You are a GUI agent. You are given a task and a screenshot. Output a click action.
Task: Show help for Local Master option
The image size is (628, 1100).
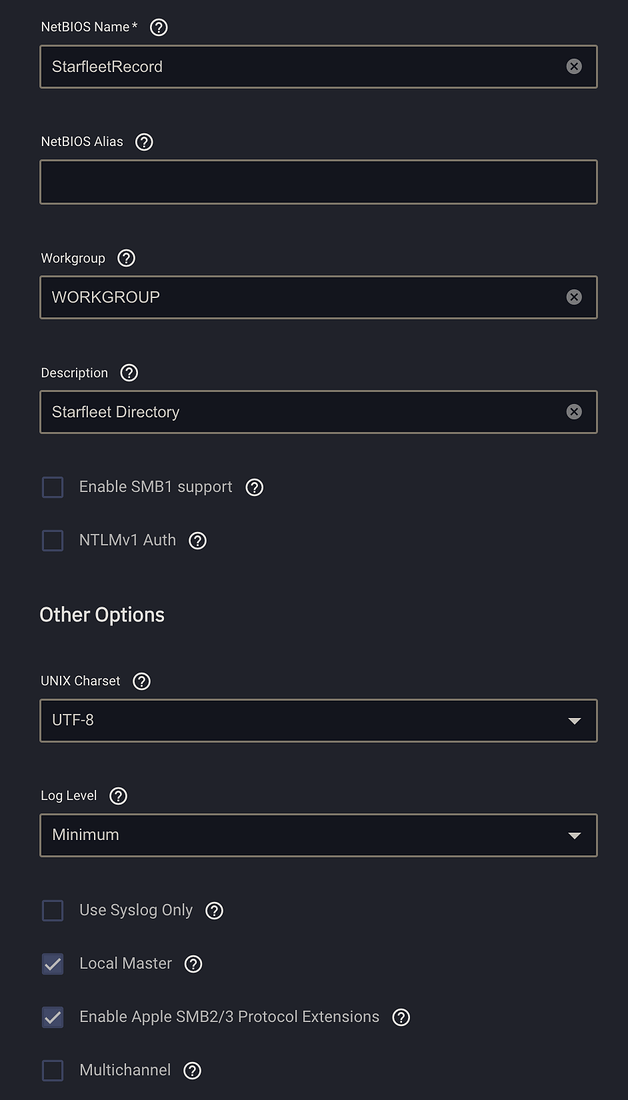(x=193, y=963)
